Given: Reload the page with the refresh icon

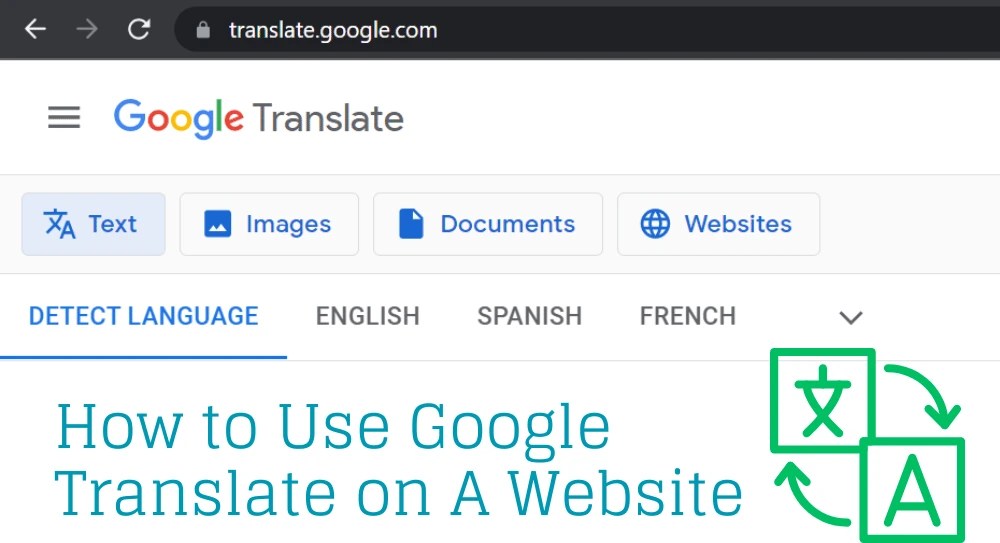Looking at the screenshot, I should (139, 29).
